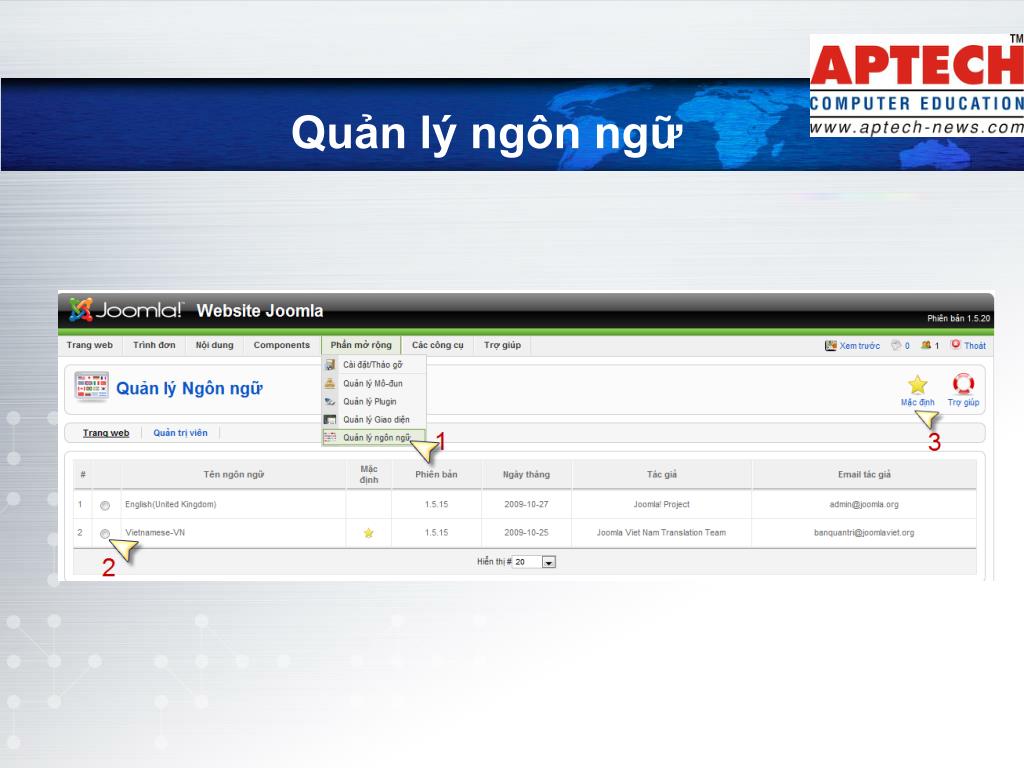Choose Quản lý Mô-đun from the dropdown menu
This screenshot has height=768, width=1024.
[x=374, y=383]
